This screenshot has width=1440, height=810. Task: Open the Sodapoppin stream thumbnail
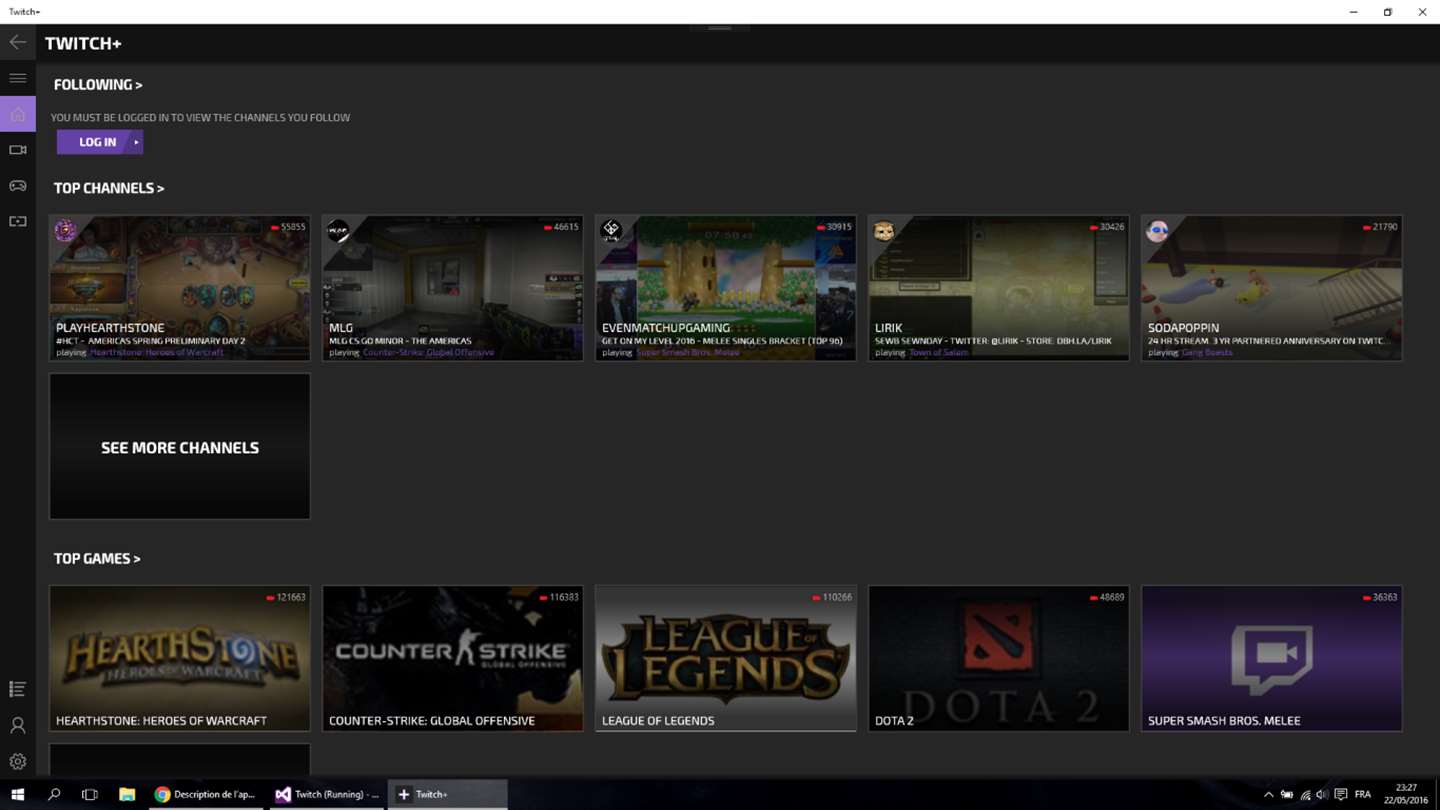pos(1272,288)
